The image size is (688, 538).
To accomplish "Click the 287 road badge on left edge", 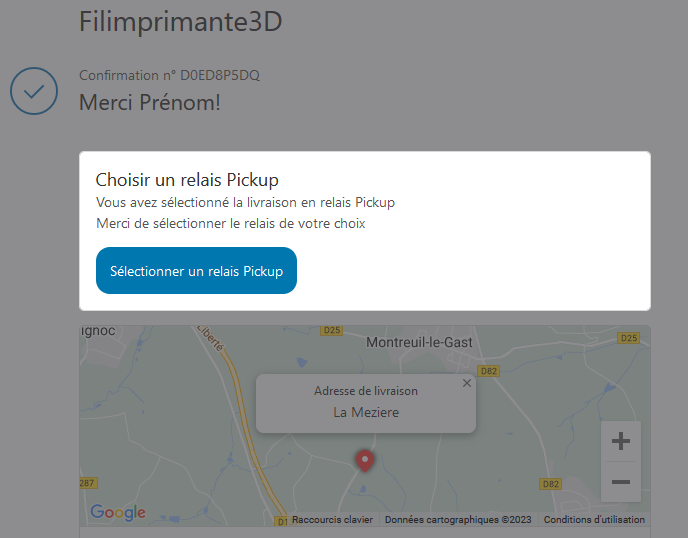I will click(88, 483).
